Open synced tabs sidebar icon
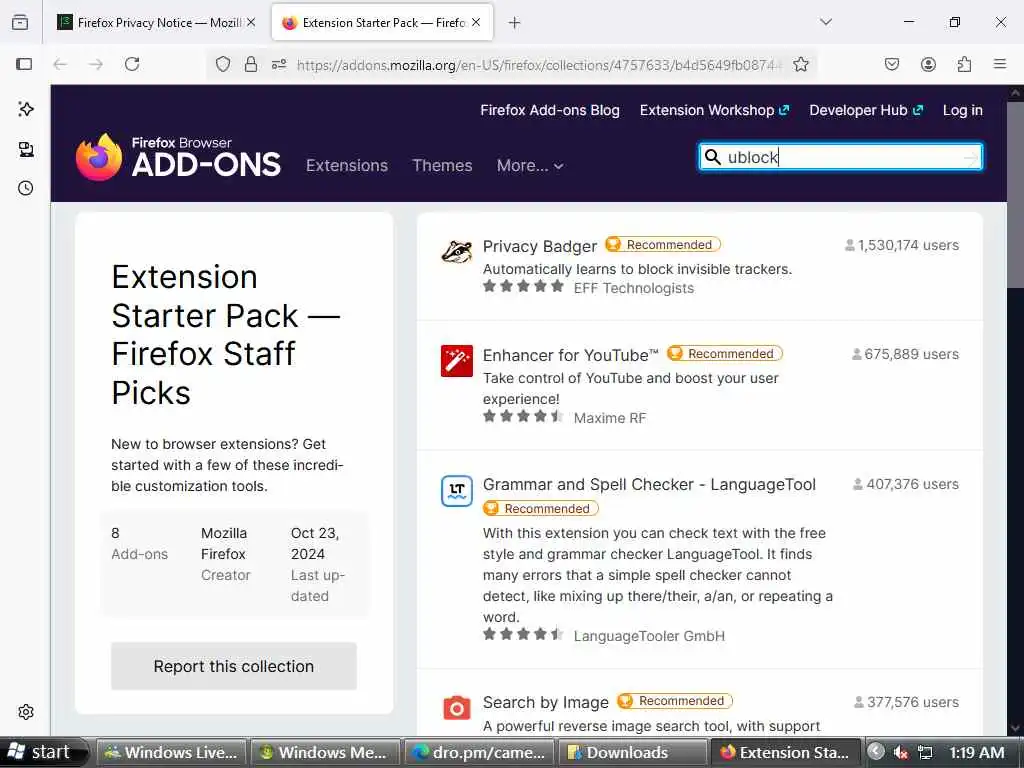The height and width of the screenshot is (768, 1024). (x=26, y=150)
